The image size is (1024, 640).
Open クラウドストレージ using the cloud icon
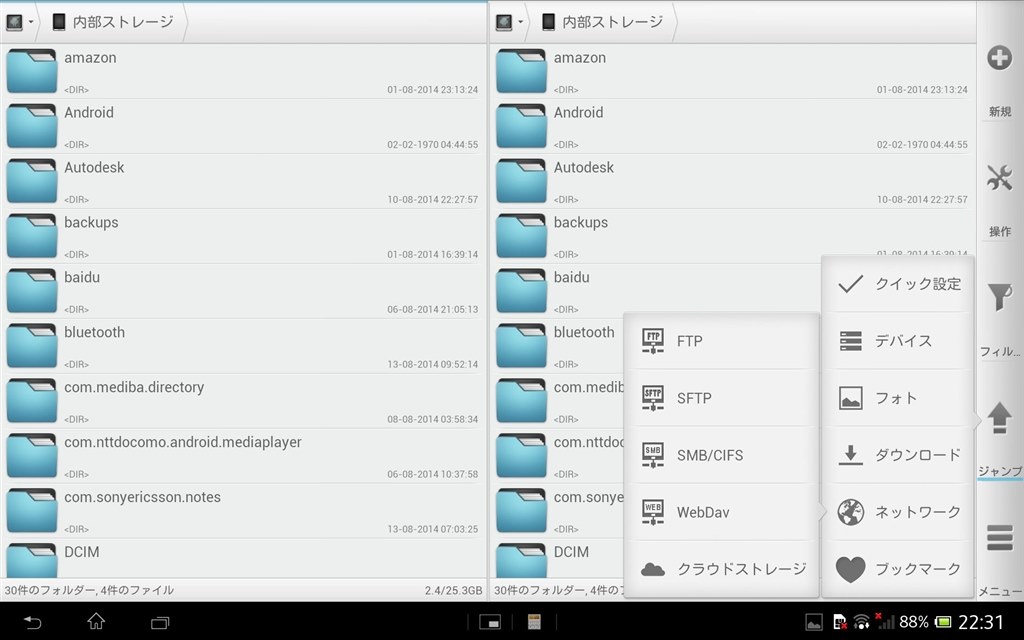(x=651, y=568)
